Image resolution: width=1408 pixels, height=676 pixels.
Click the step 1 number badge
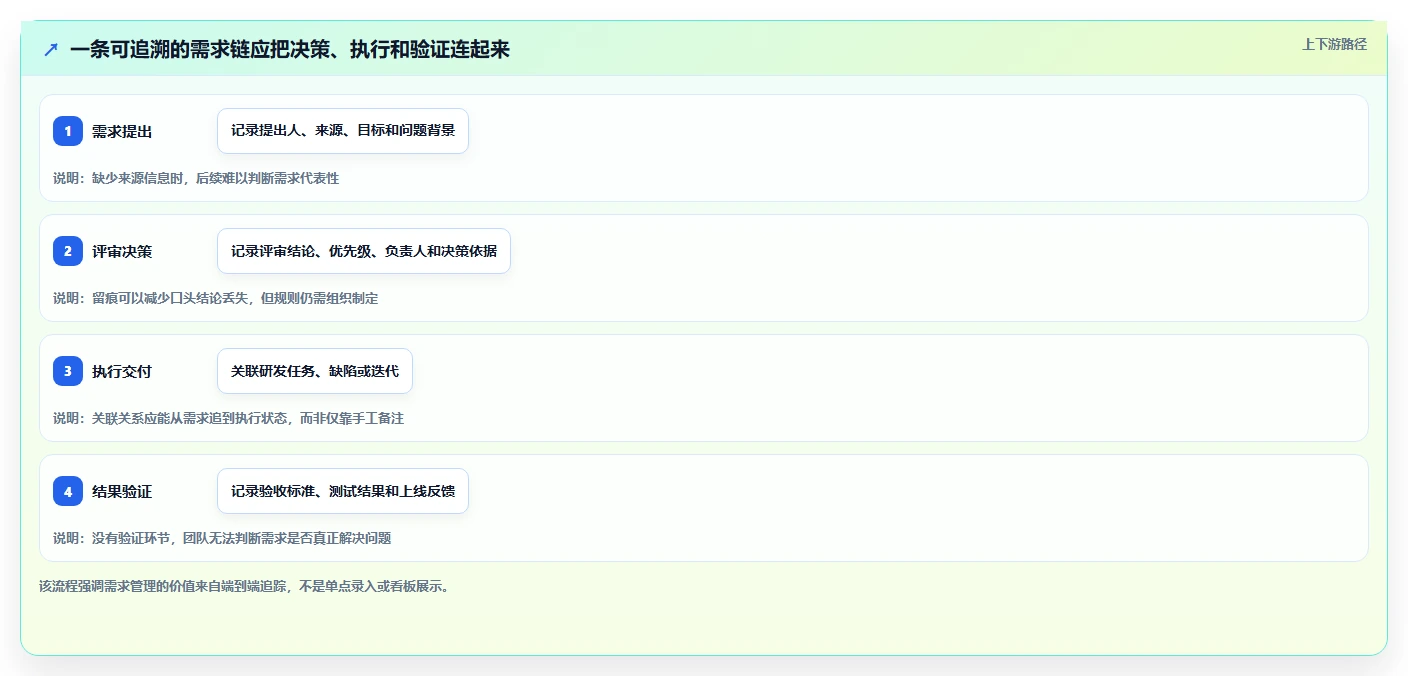pos(68,131)
